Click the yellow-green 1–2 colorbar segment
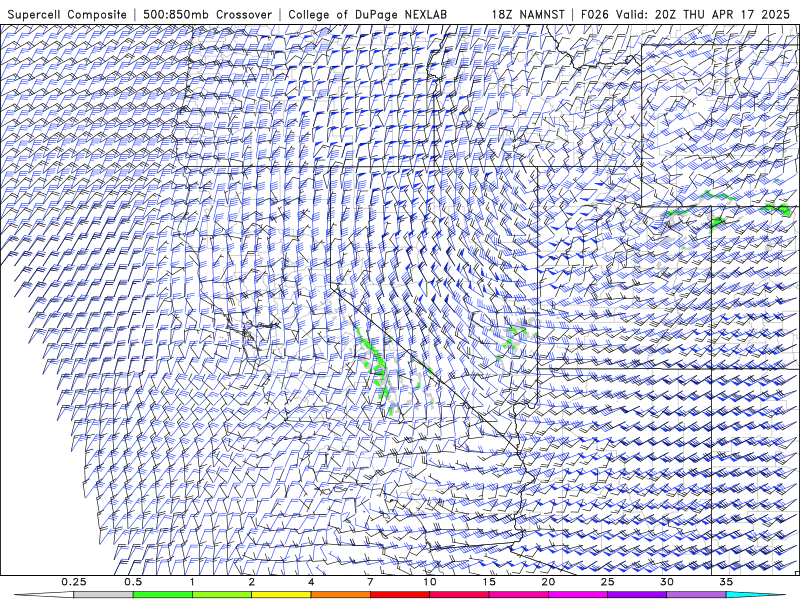The image size is (800, 600). (222, 595)
